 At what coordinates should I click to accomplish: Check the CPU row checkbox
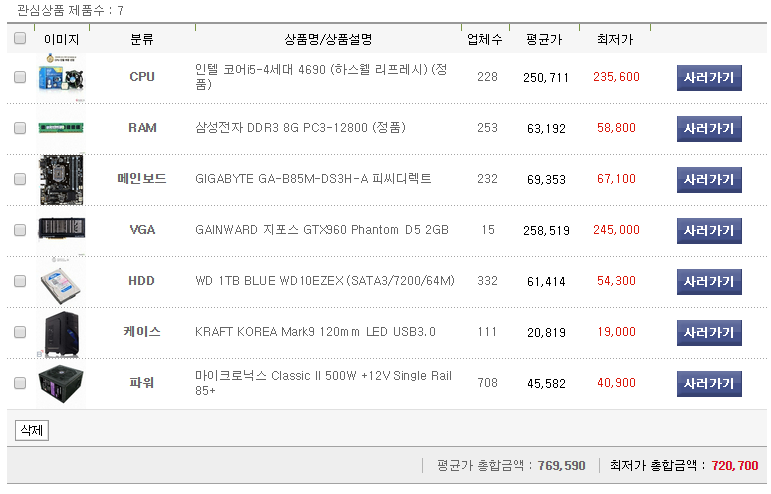click(20, 77)
